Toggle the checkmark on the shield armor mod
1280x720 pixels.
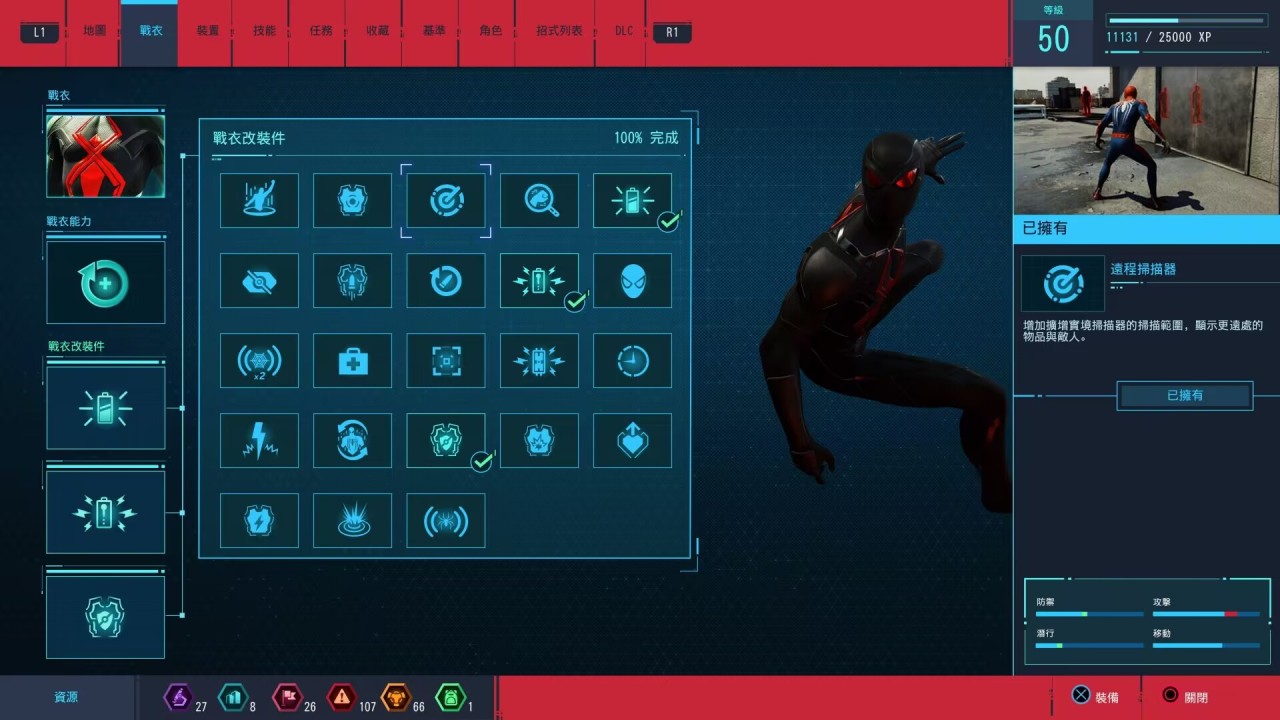click(x=482, y=461)
